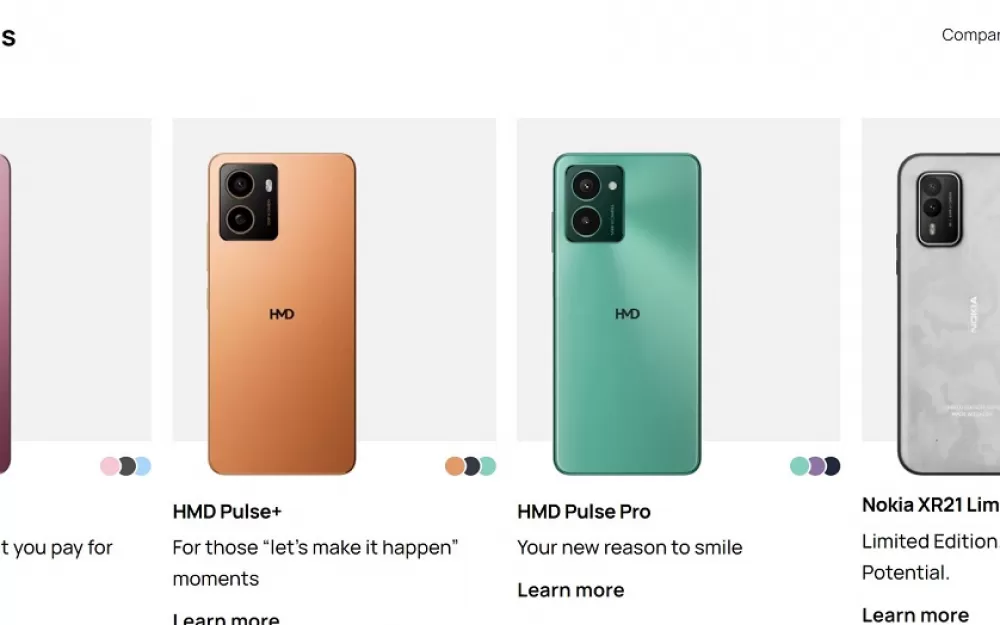The image size is (1000, 625).
Task: Click the partially visible pink phone image
Action: tap(5, 314)
